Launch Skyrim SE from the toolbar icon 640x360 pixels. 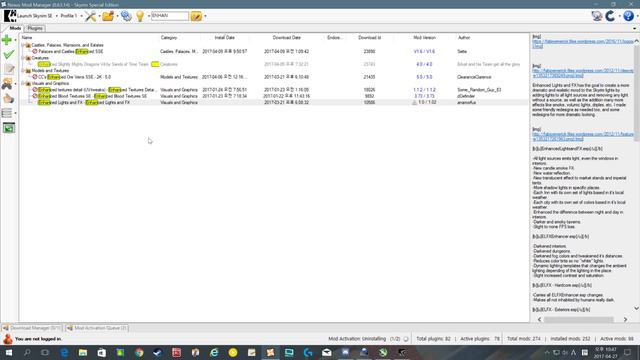pos(10,16)
